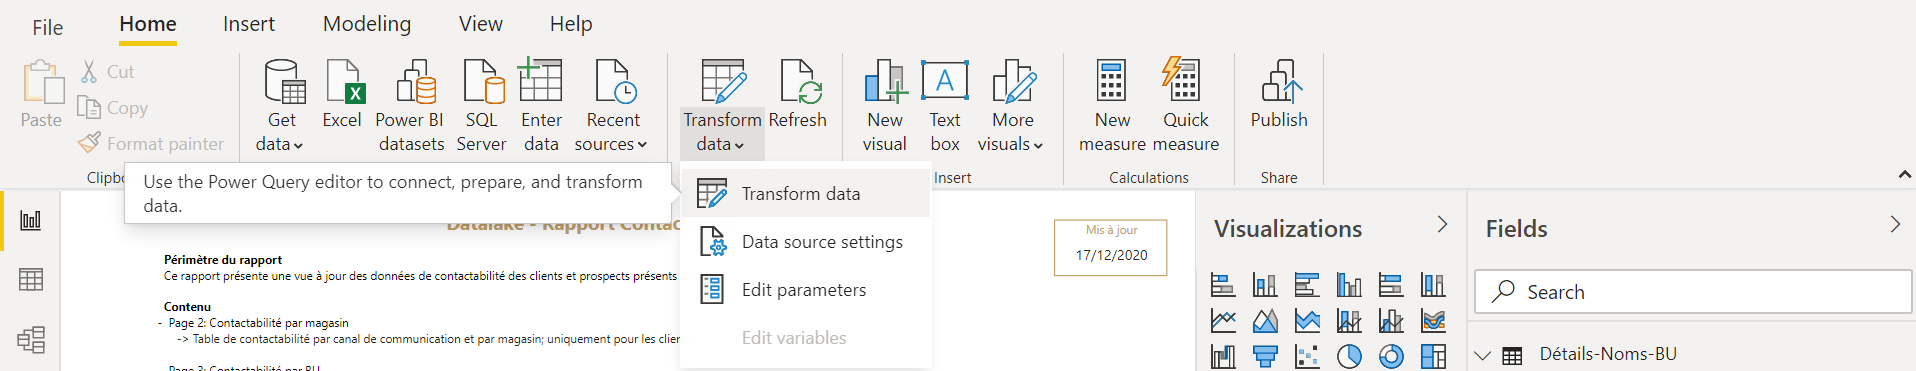Switch to Data view in sidebar

[31, 280]
